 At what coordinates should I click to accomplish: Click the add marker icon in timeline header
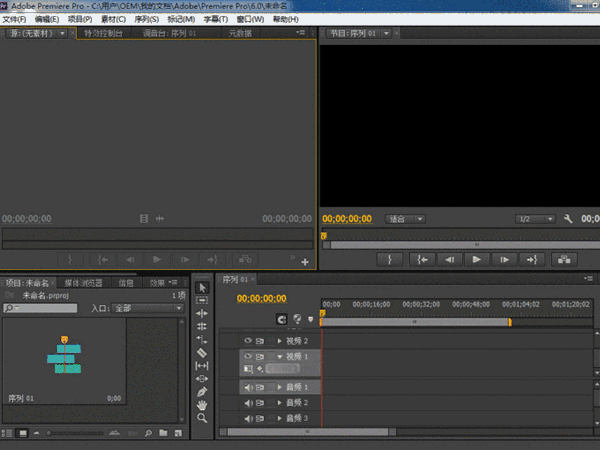(311, 319)
